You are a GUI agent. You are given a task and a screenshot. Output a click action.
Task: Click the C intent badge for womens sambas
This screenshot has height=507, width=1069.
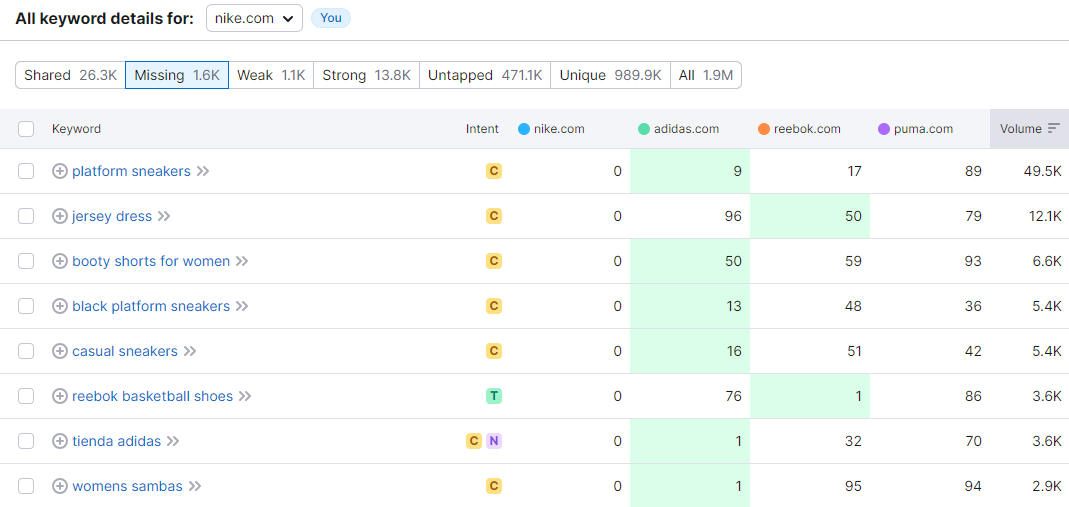coord(494,486)
